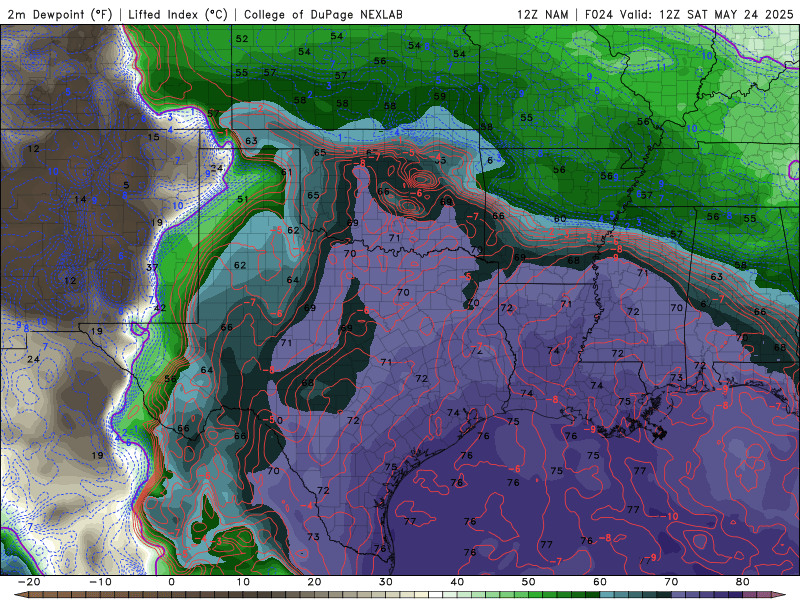
Task: Click the -10 tick label on color bar
Action: tap(100, 582)
